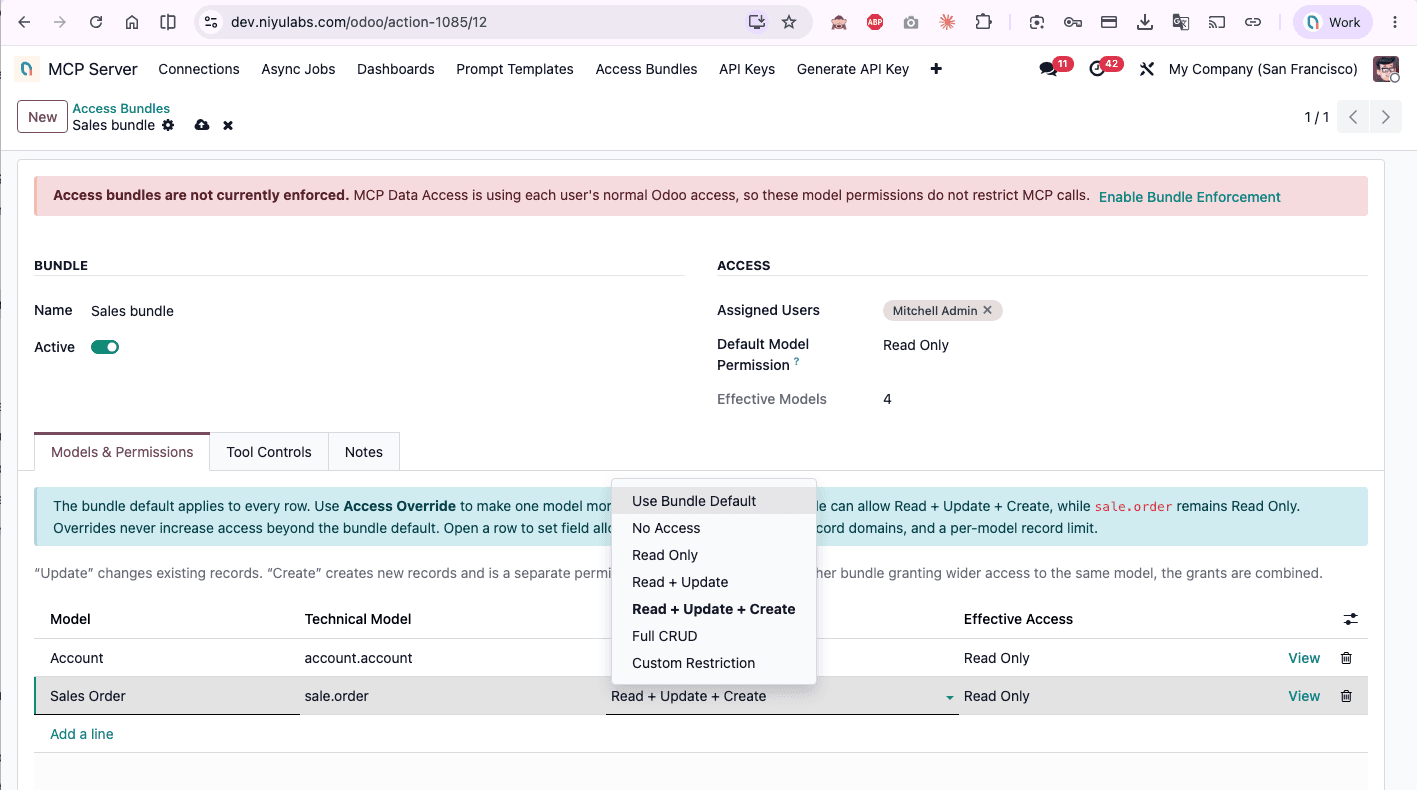Viewport: 1417px width, 790px height.
Task: Save the record with the cloud upload icon
Action: tap(202, 125)
